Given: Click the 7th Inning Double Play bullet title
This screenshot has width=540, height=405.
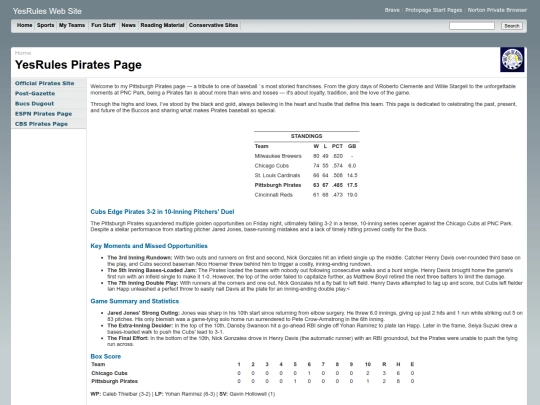Looking at the screenshot, I should pyautogui.click(x=143, y=283).
